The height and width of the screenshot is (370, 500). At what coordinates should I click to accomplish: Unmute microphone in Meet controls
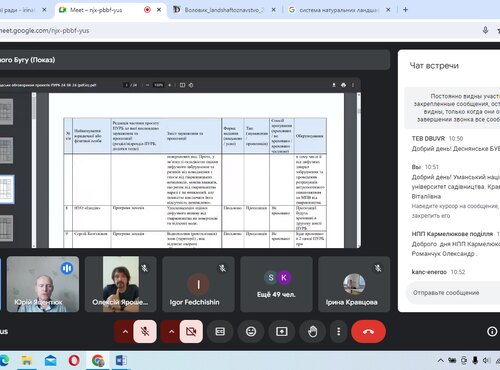coord(145,331)
